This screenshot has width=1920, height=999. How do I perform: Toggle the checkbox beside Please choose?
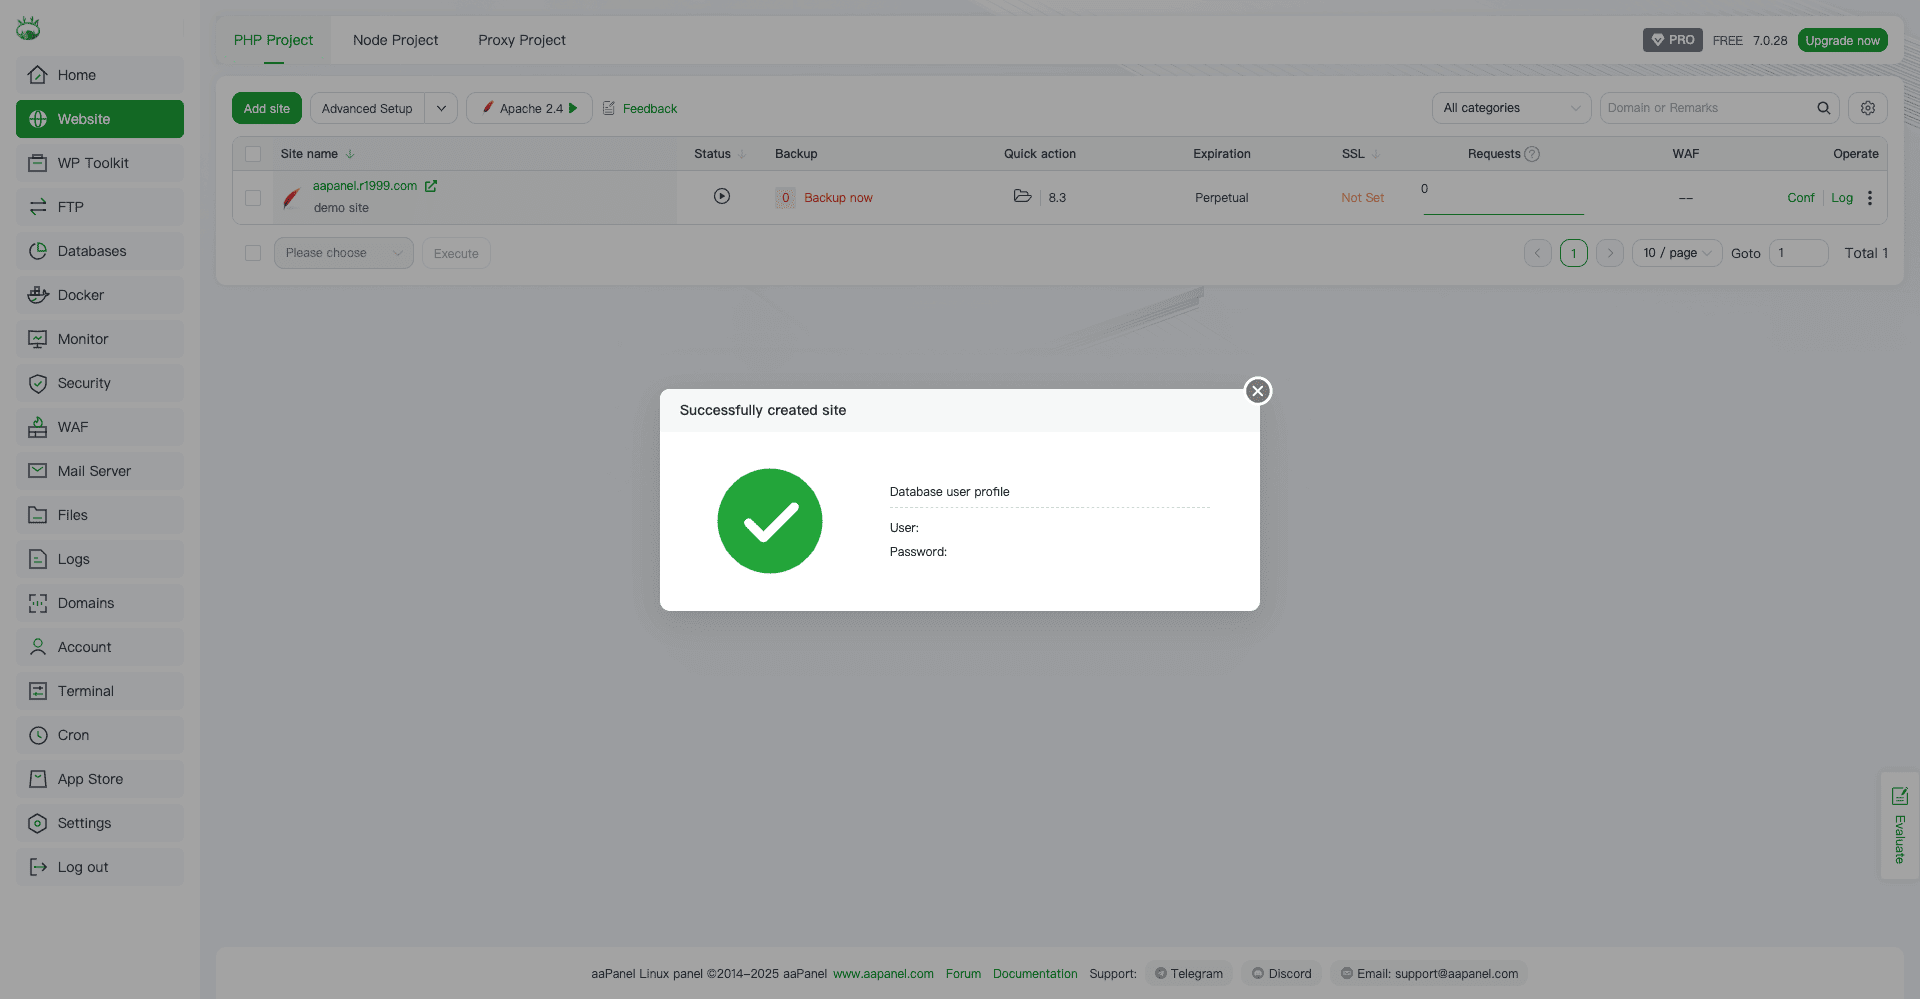tap(253, 253)
